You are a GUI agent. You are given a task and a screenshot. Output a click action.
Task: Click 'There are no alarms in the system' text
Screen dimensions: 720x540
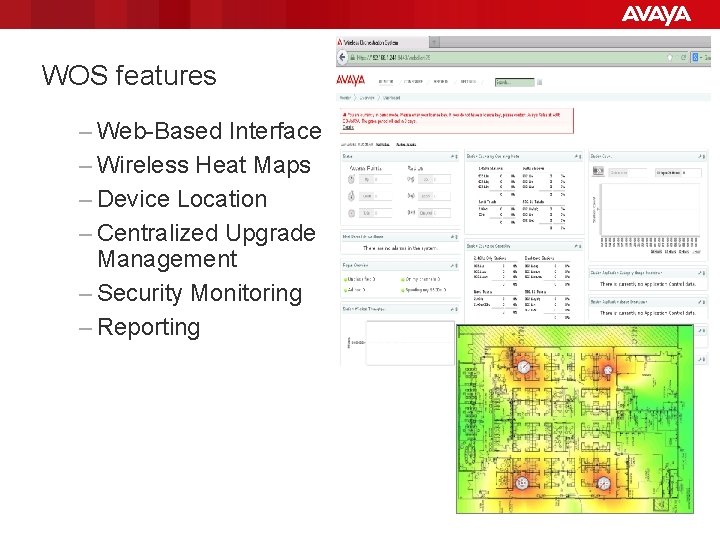click(400, 248)
